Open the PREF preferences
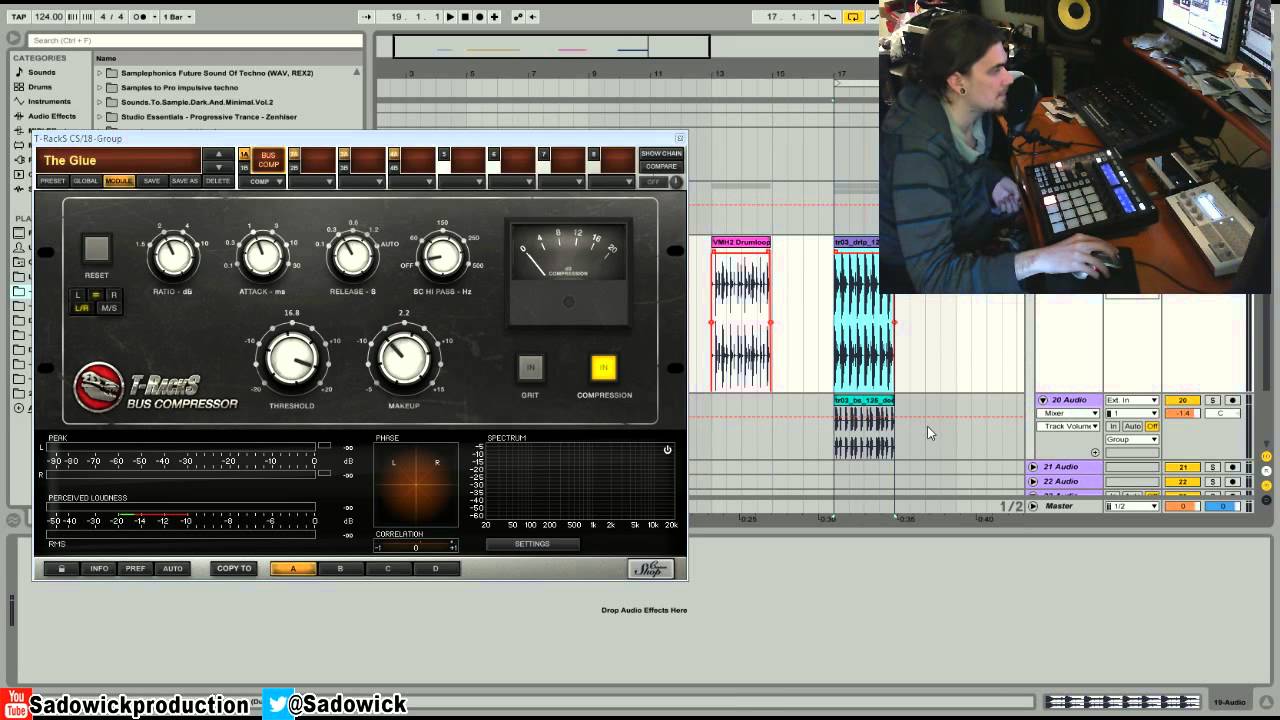 click(x=135, y=569)
